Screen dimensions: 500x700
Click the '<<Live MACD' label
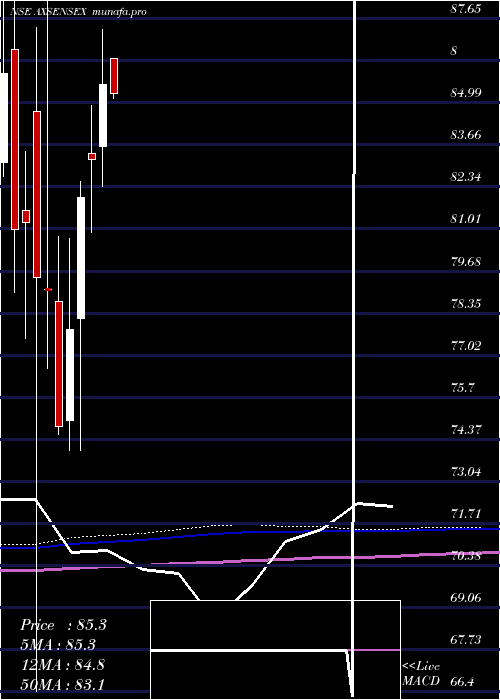pyautogui.click(x=421, y=673)
